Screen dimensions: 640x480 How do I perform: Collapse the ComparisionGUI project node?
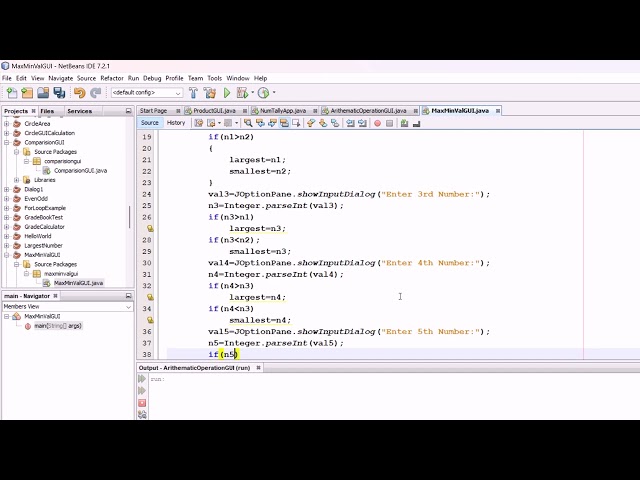7,142
